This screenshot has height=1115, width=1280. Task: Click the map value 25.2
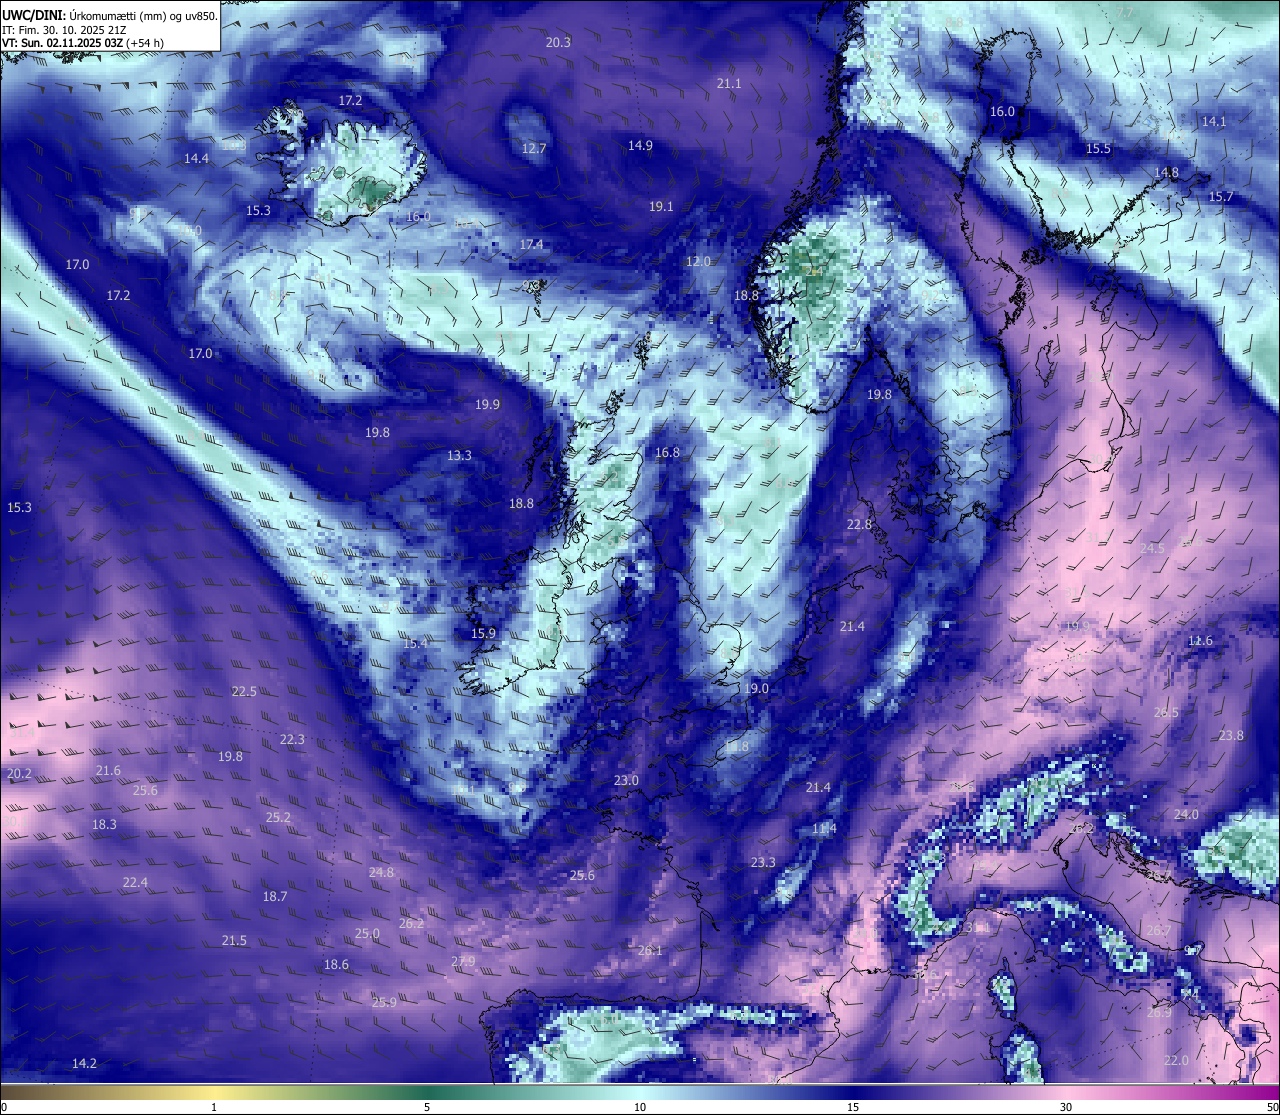point(278,818)
